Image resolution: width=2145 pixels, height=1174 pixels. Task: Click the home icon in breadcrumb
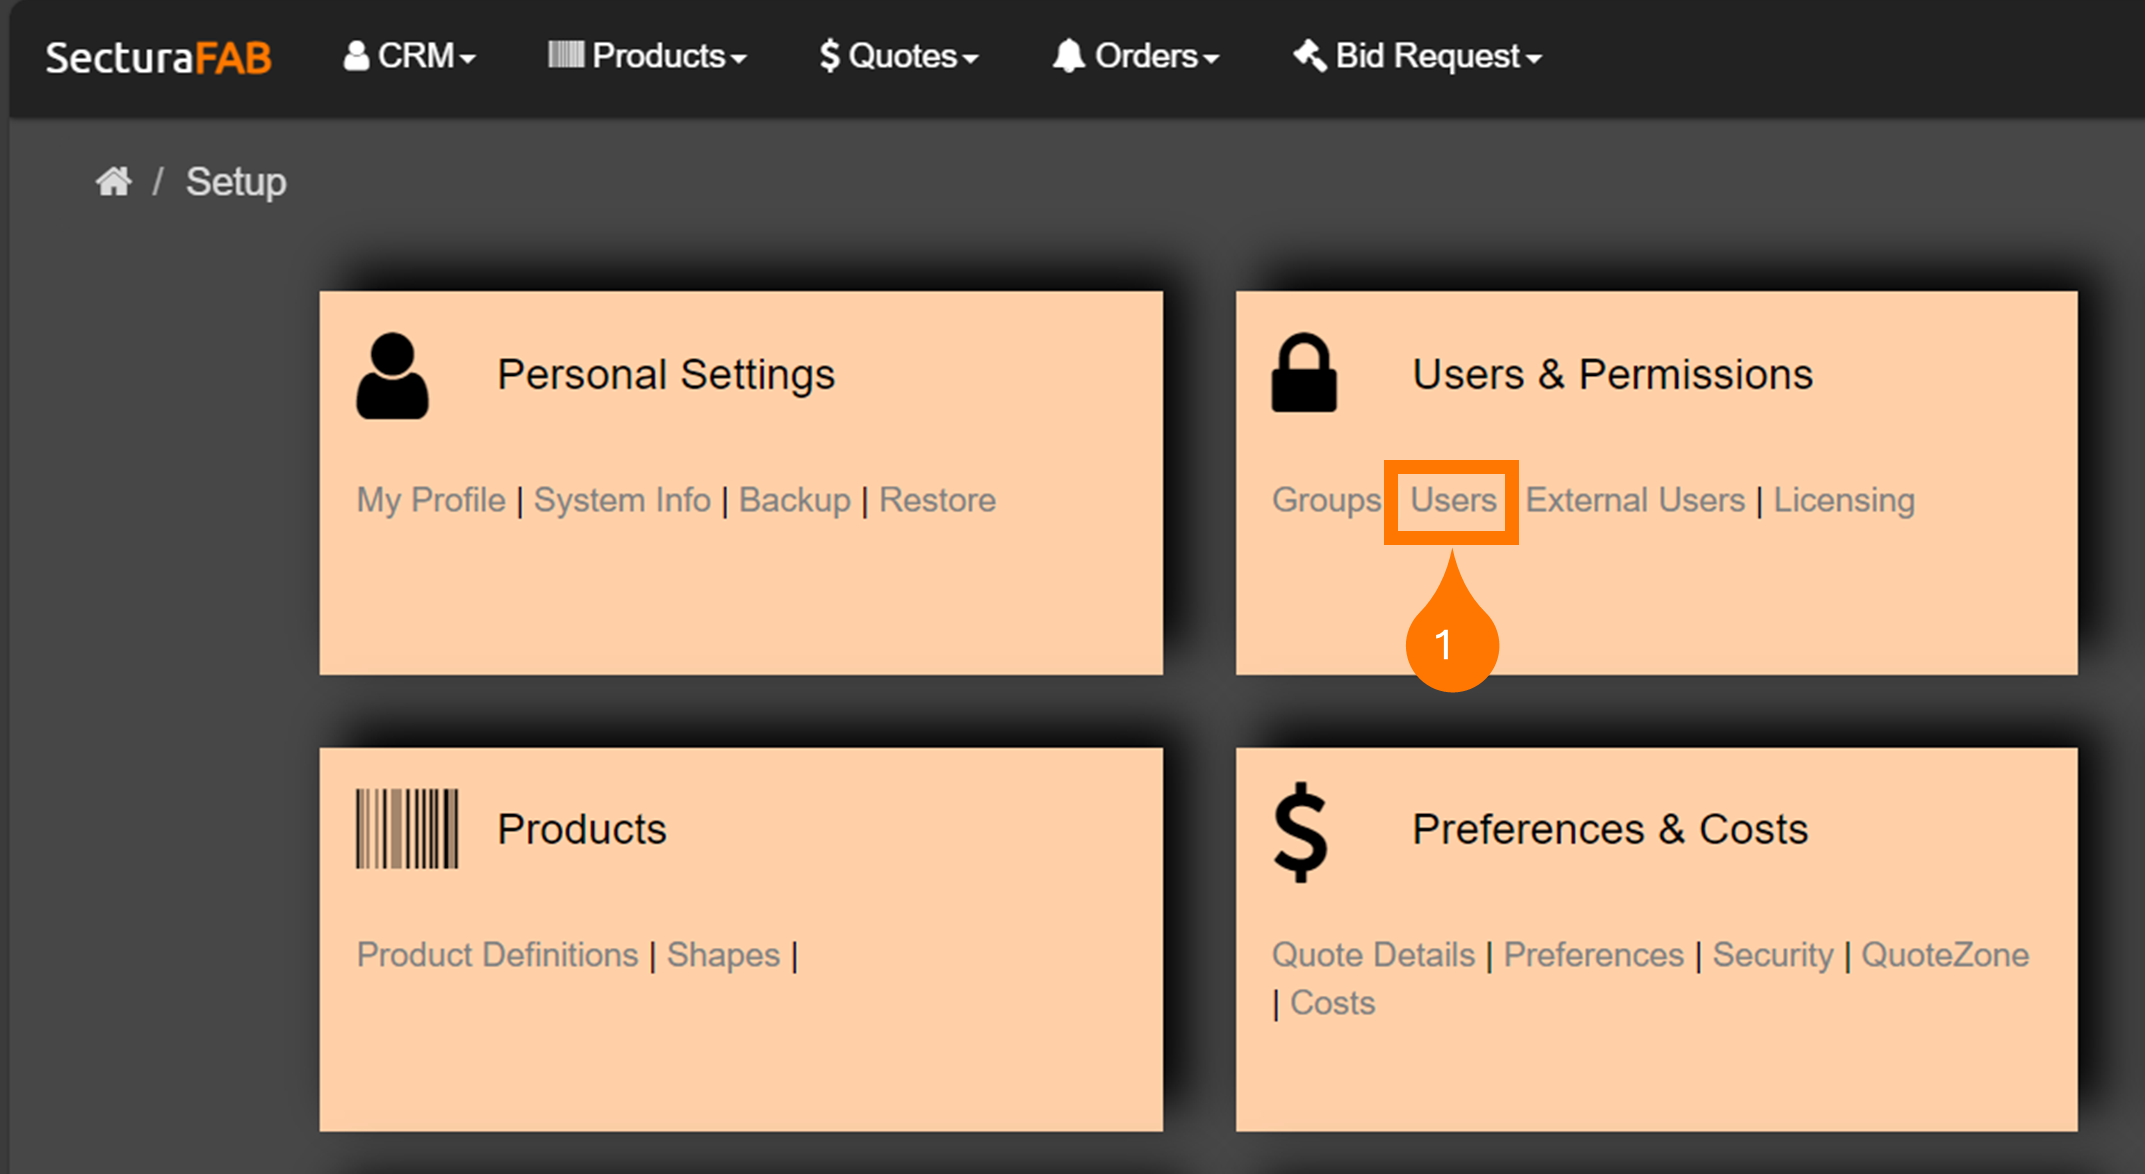(x=114, y=182)
